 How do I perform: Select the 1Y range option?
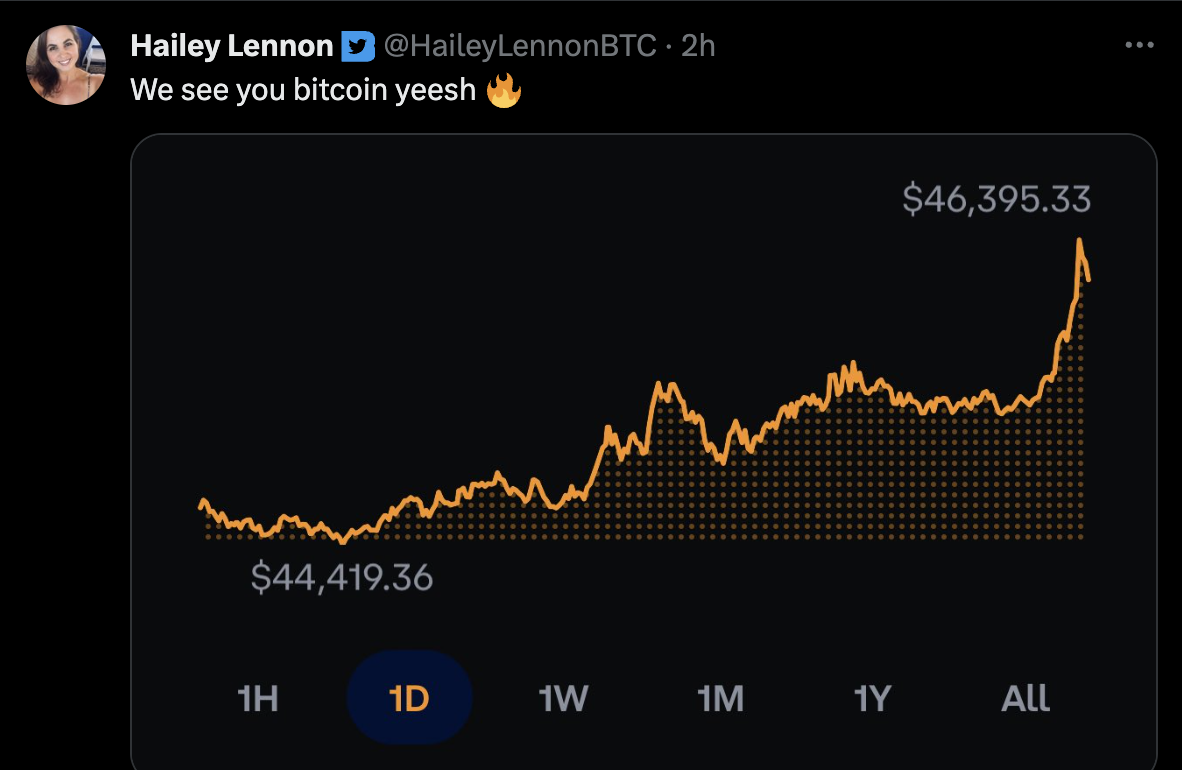(873, 698)
